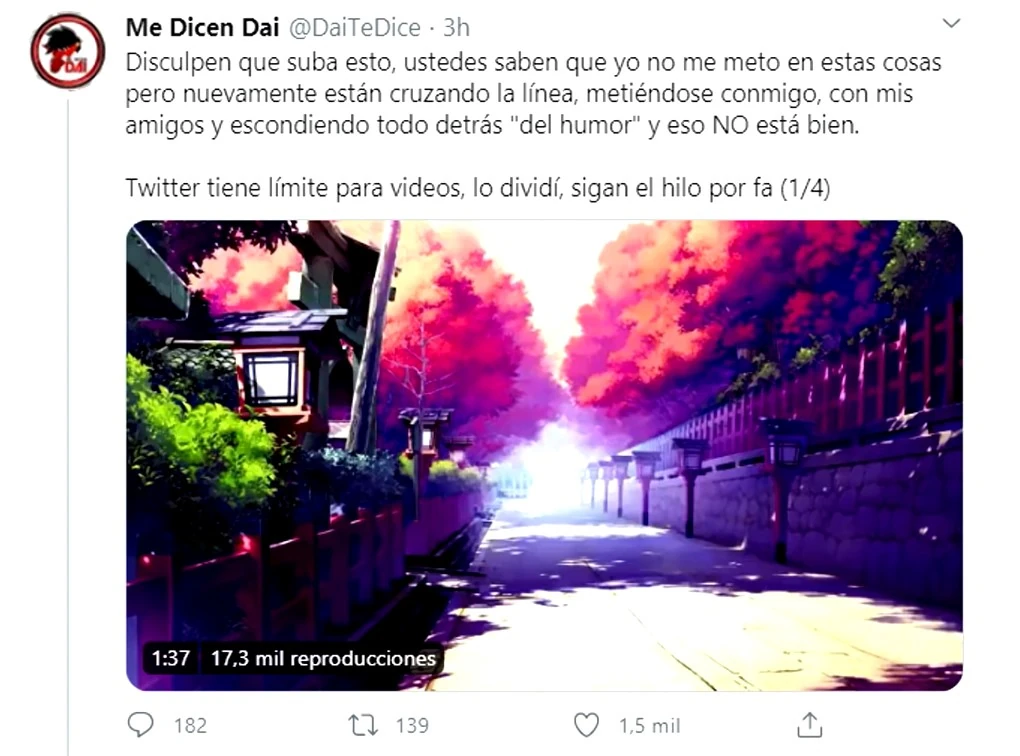1020x756 pixels.
Task: Click the 3h timestamp link
Action: [x=456, y=27]
